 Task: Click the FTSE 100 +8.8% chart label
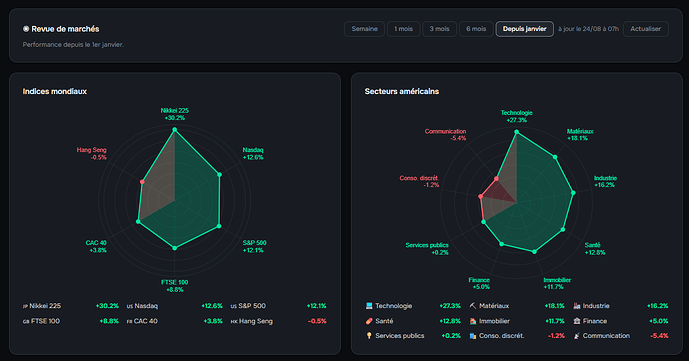tap(174, 286)
